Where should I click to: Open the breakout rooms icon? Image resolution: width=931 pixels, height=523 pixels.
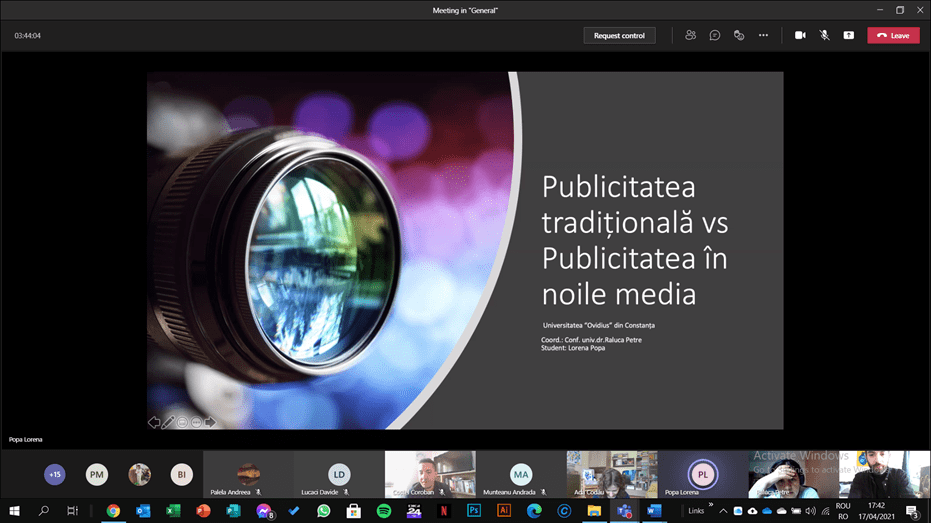[x=739, y=35]
